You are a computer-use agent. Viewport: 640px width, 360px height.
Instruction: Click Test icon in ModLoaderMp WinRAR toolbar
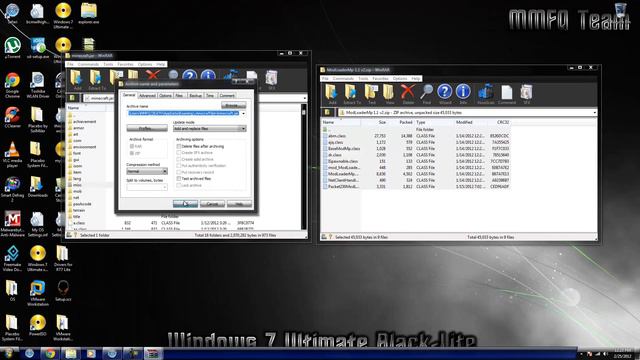coord(371,93)
